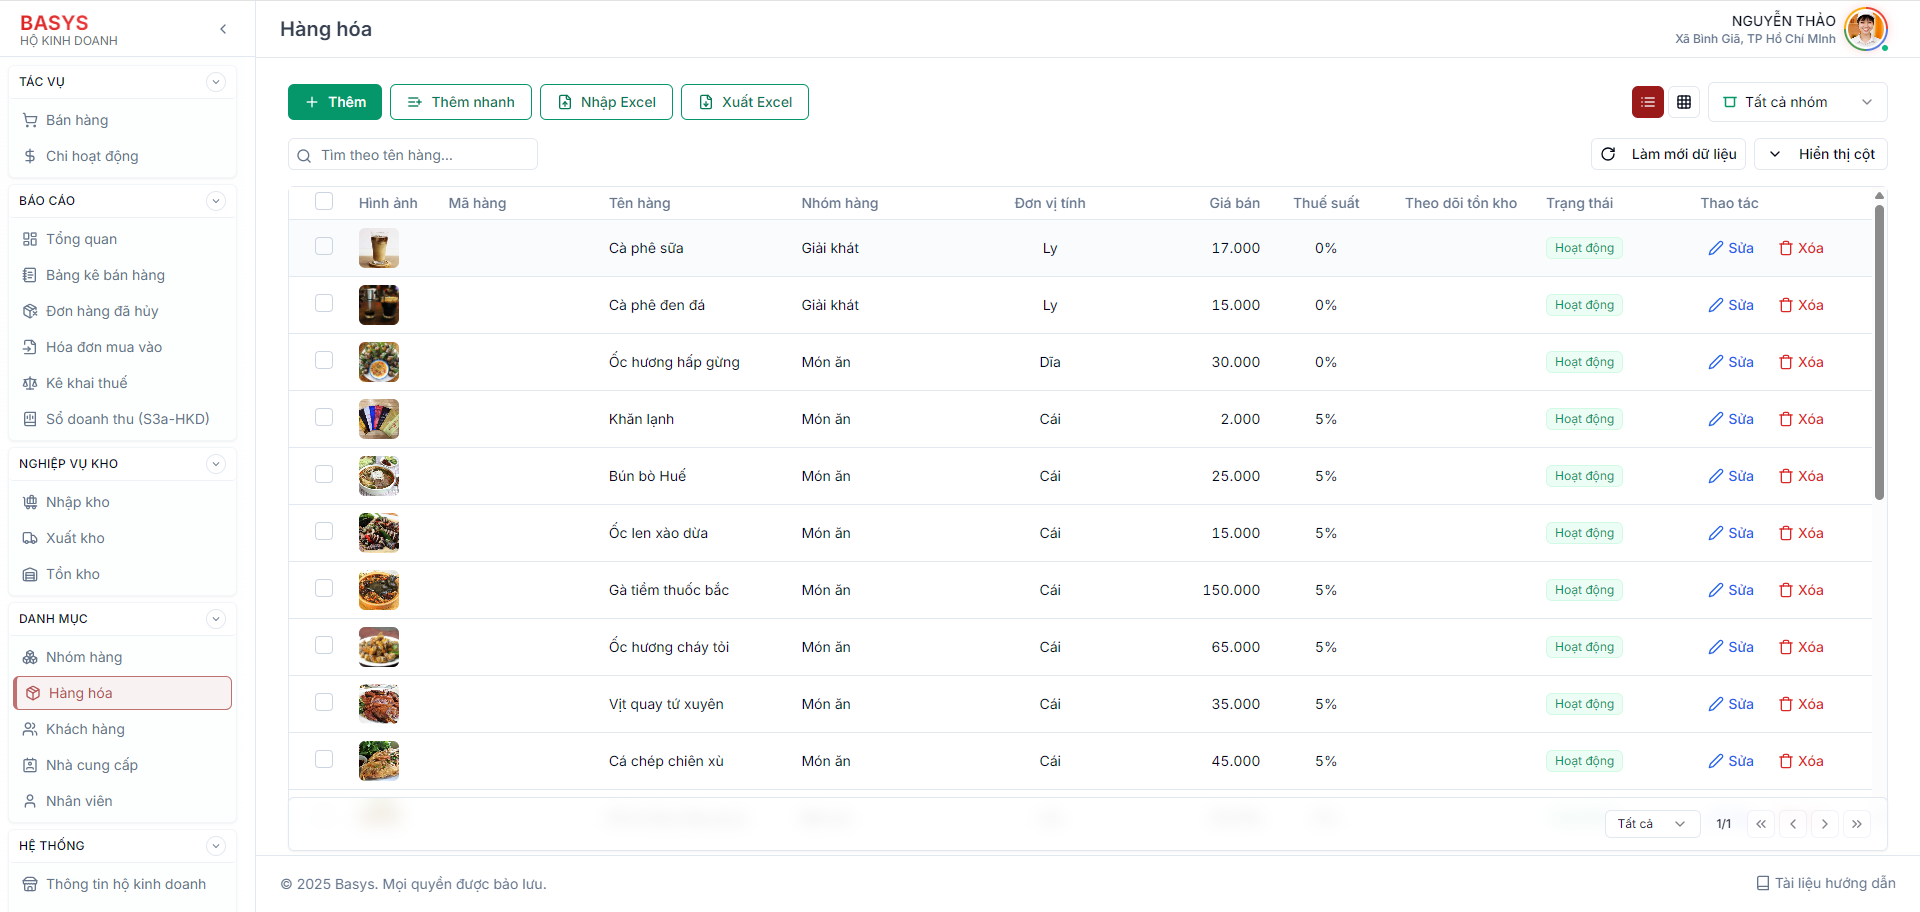Click the Xuất Excel button

pyautogui.click(x=745, y=102)
